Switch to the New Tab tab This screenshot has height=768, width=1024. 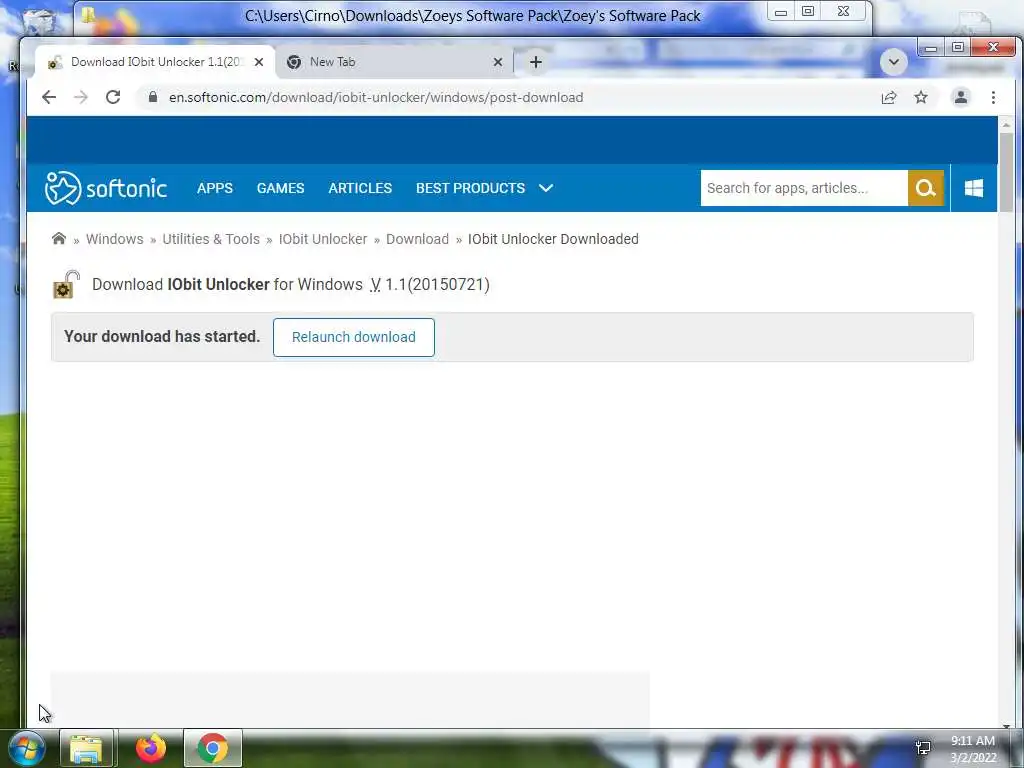(x=394, y=62)
